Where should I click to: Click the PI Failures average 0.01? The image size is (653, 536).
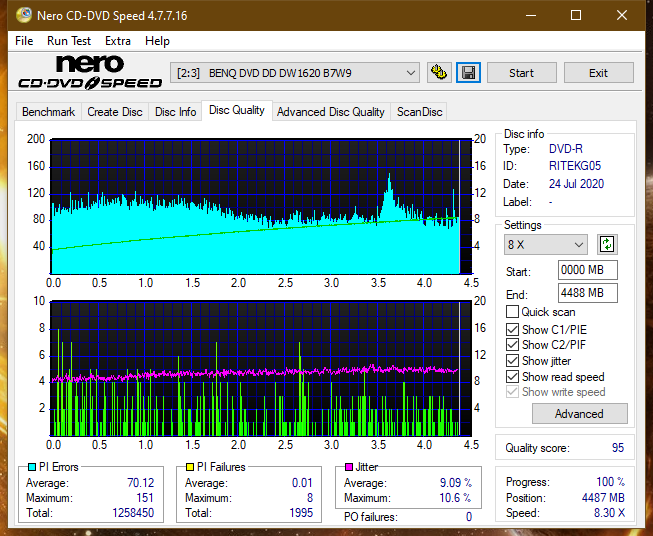point(302,483)
